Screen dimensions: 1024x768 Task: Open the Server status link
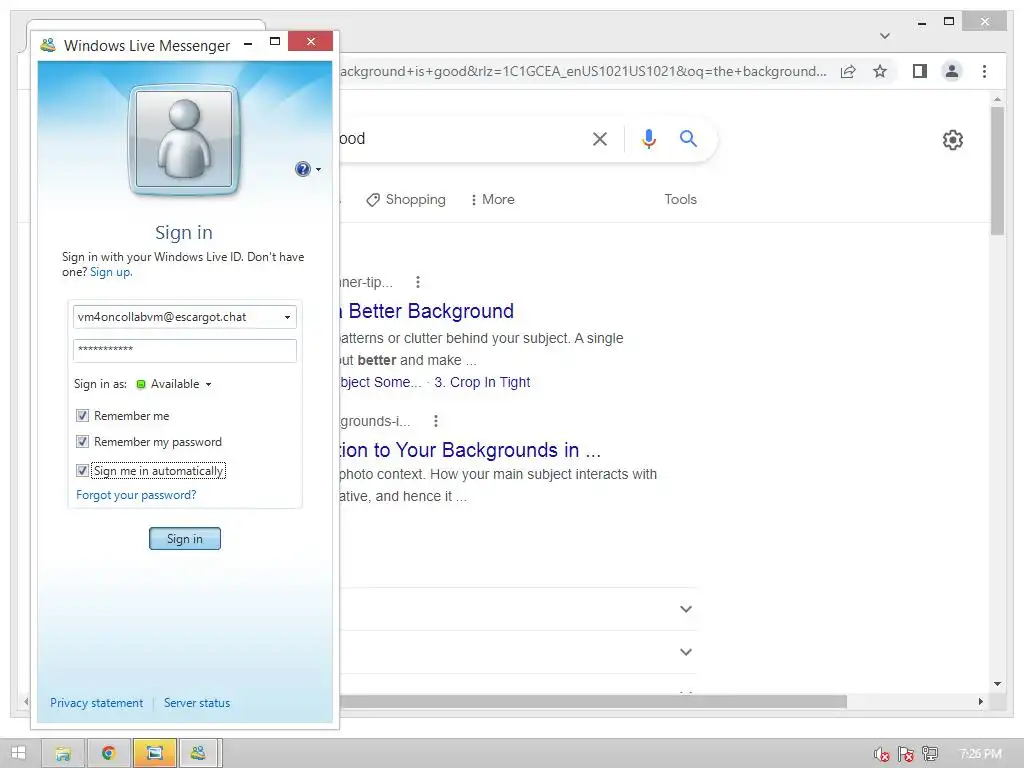(x=197, y=703)
